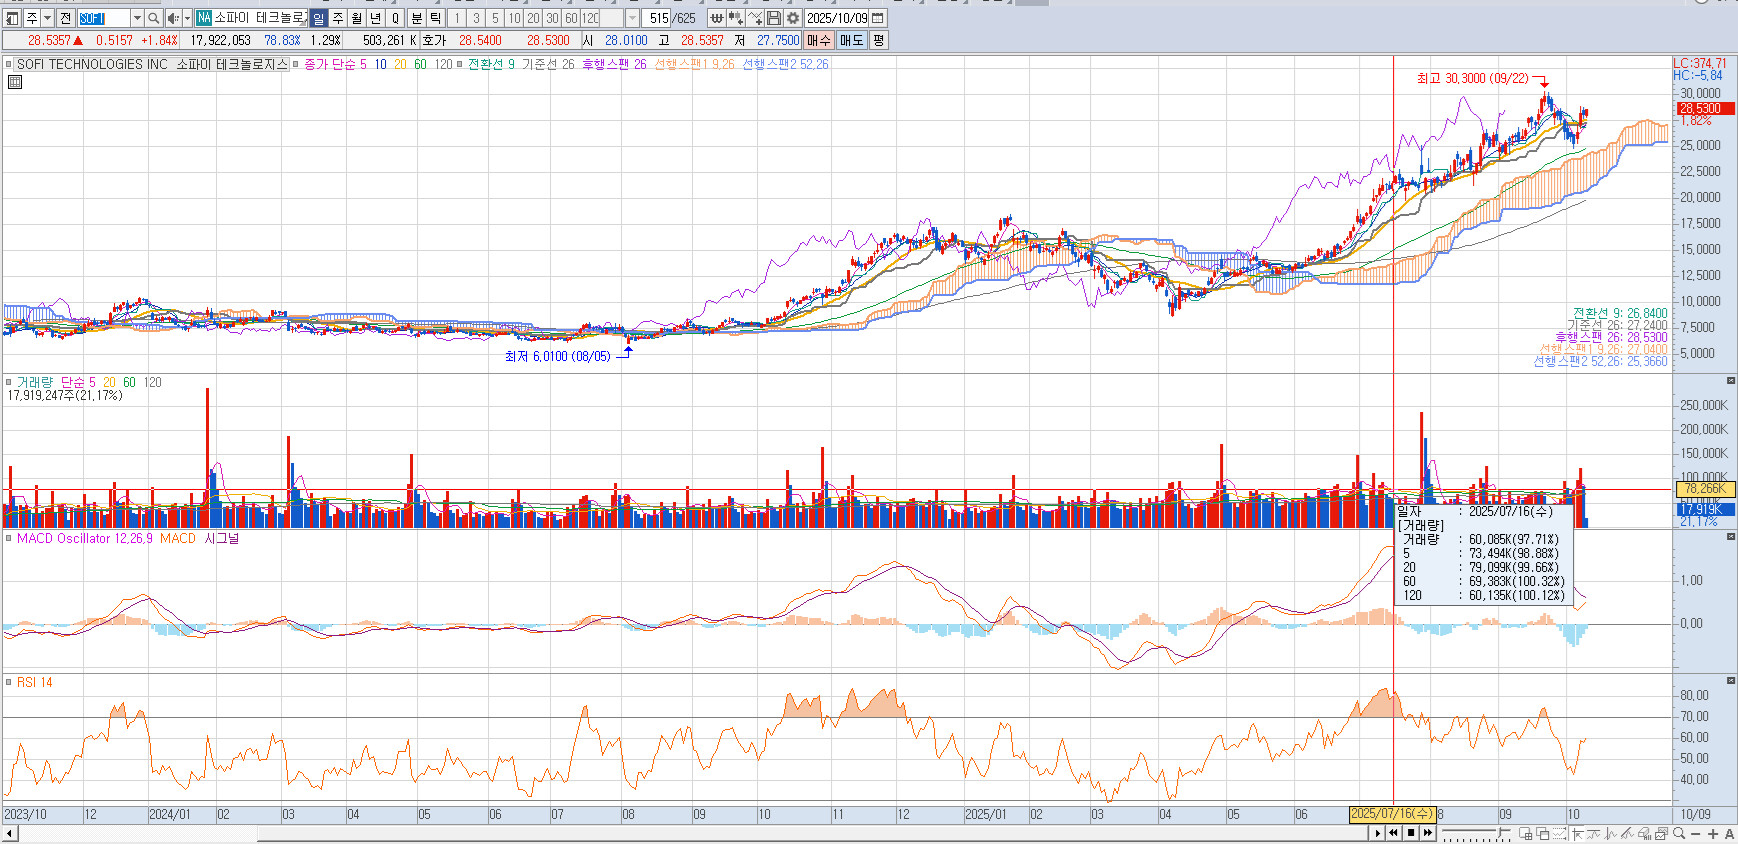This screenshot has height=844, width=1738.
Task: Select the tick (틱) chart tab
Action: tap(436, 18)
